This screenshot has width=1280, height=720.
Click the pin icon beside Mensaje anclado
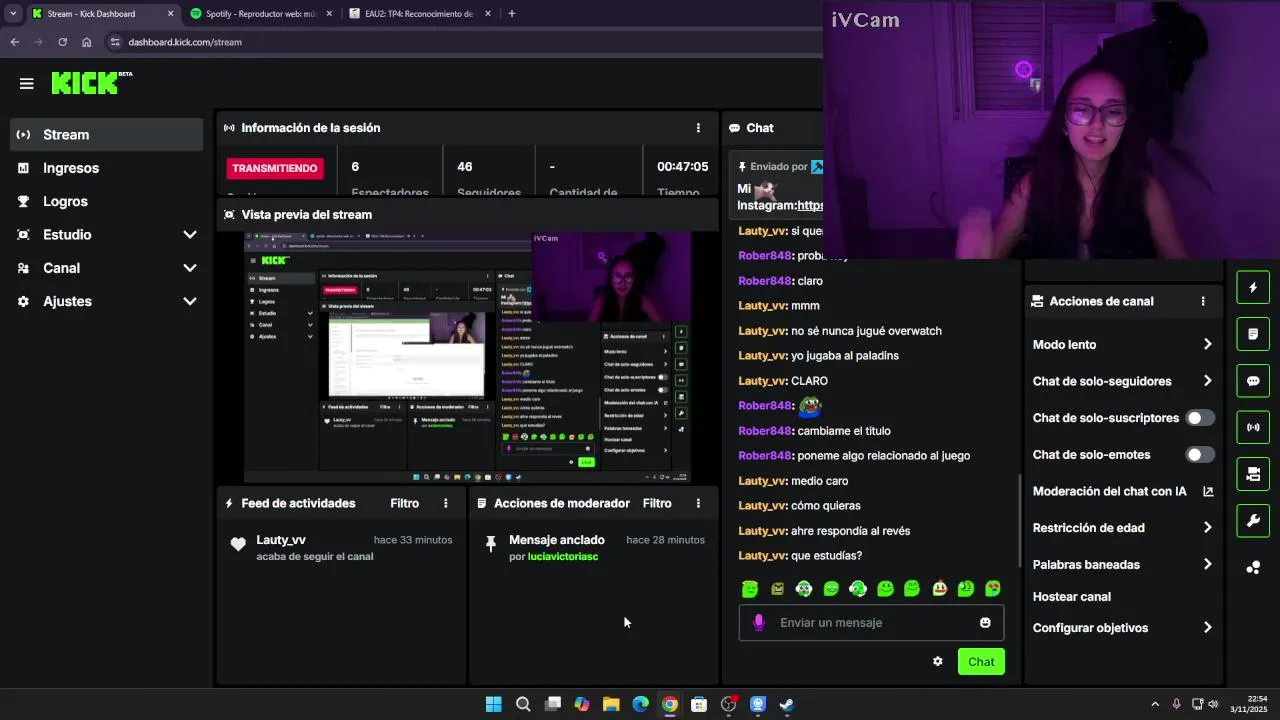490,543
